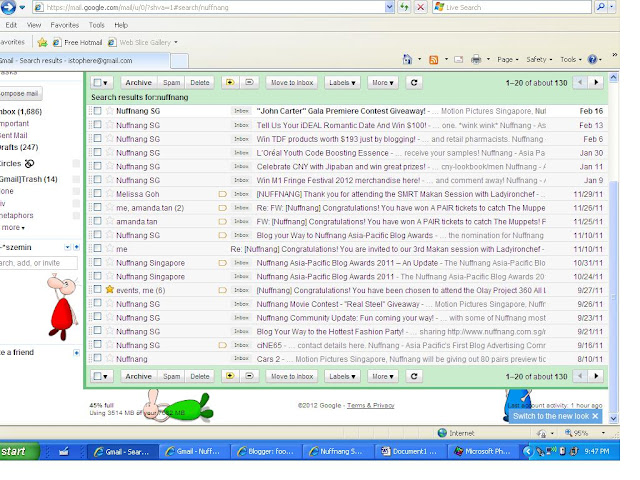
Task: Open the bottom More dropdown
Action: (x=382, y=376)
